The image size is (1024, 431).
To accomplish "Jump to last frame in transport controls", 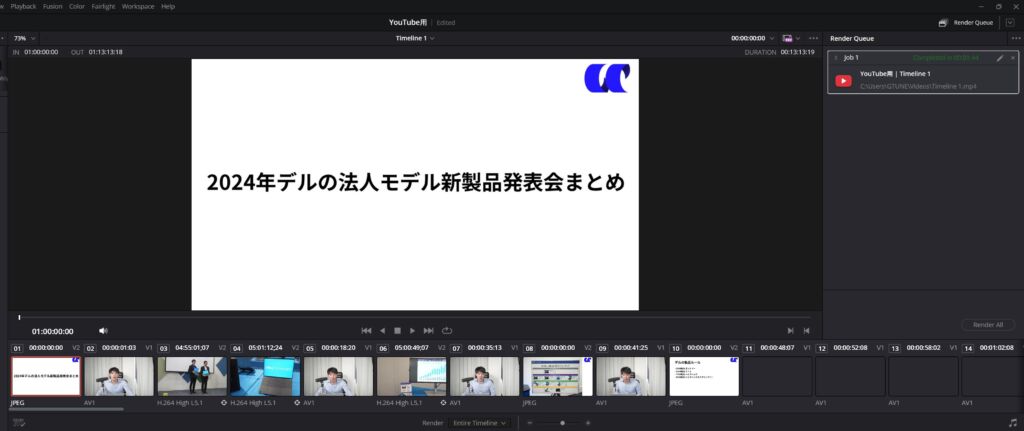I will pyautogui.click(x=428, y=331).
